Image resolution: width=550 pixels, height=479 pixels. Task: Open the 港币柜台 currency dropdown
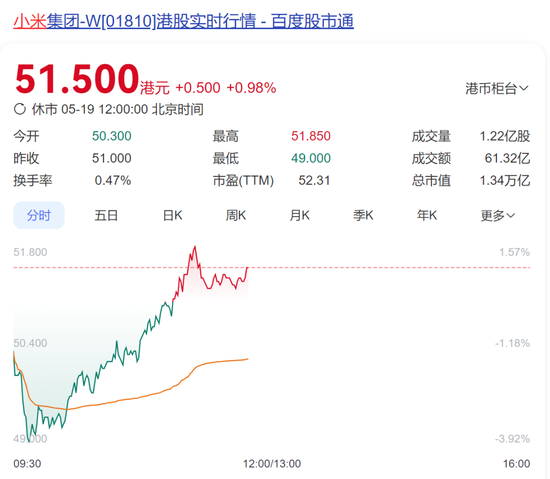point(497,89)
